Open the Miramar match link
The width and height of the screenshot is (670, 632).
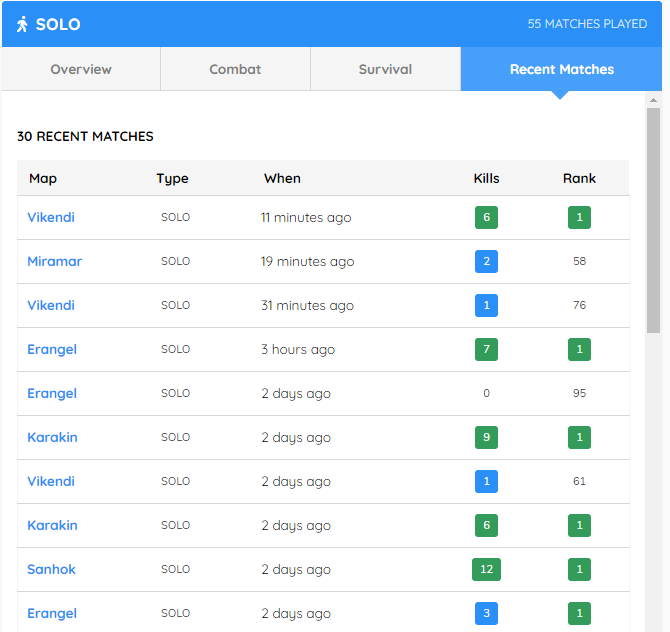pyautogui.click(x=55, y=262)
